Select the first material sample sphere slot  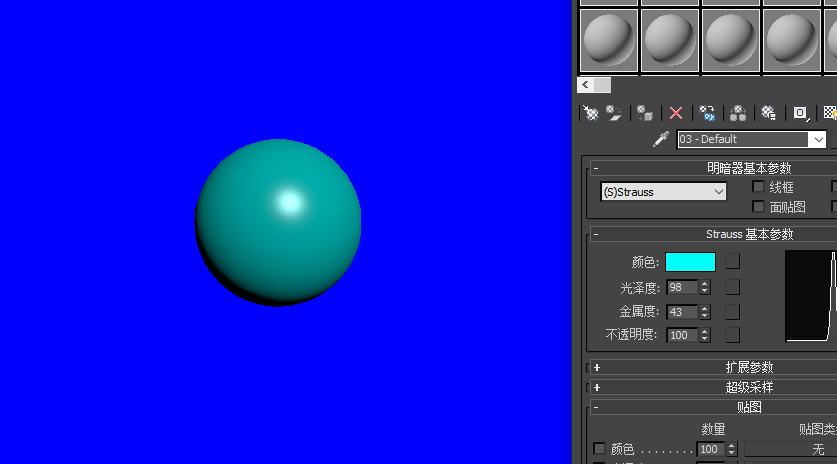click(x=609, y=41)
